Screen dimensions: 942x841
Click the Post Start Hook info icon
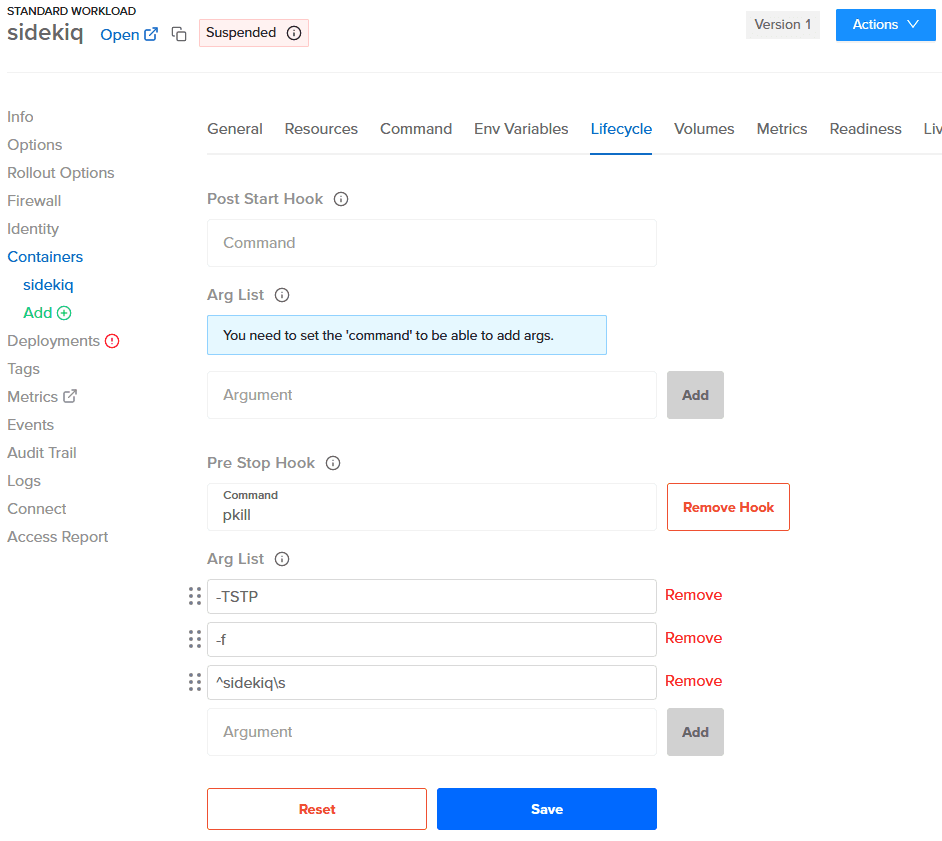pos(341,199)
